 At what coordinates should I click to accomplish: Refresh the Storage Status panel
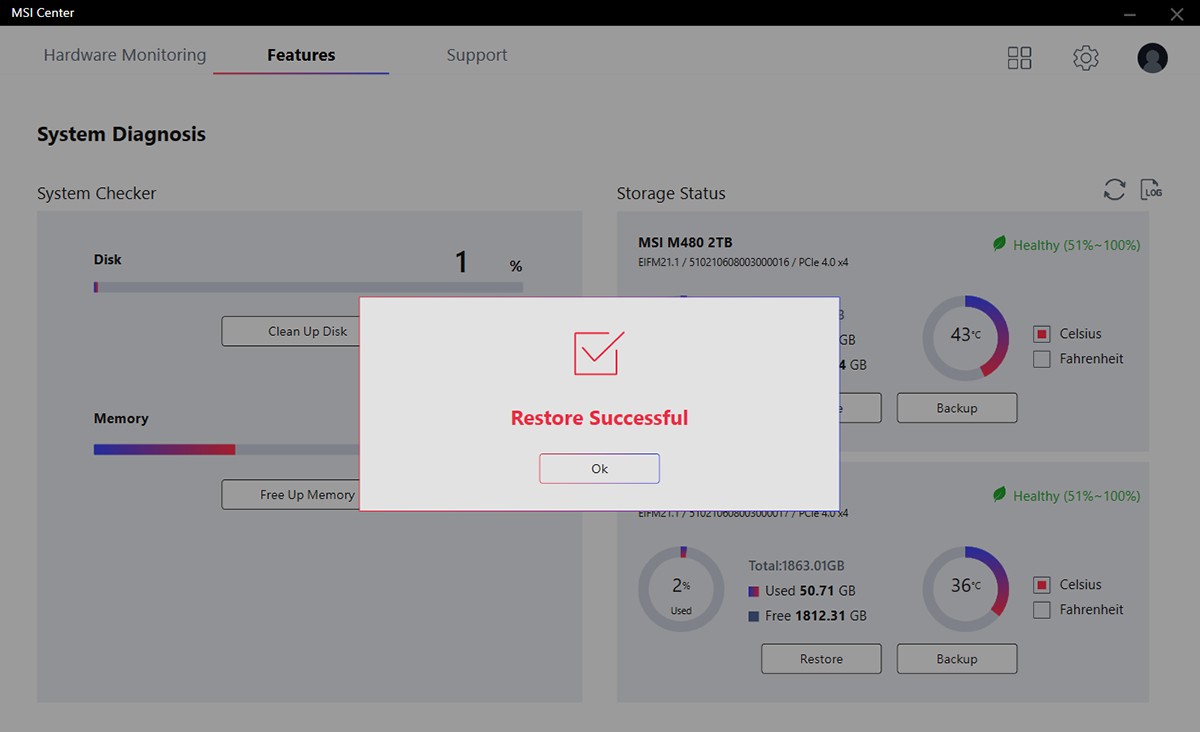pyautogui.click(x=1114, y=190)
